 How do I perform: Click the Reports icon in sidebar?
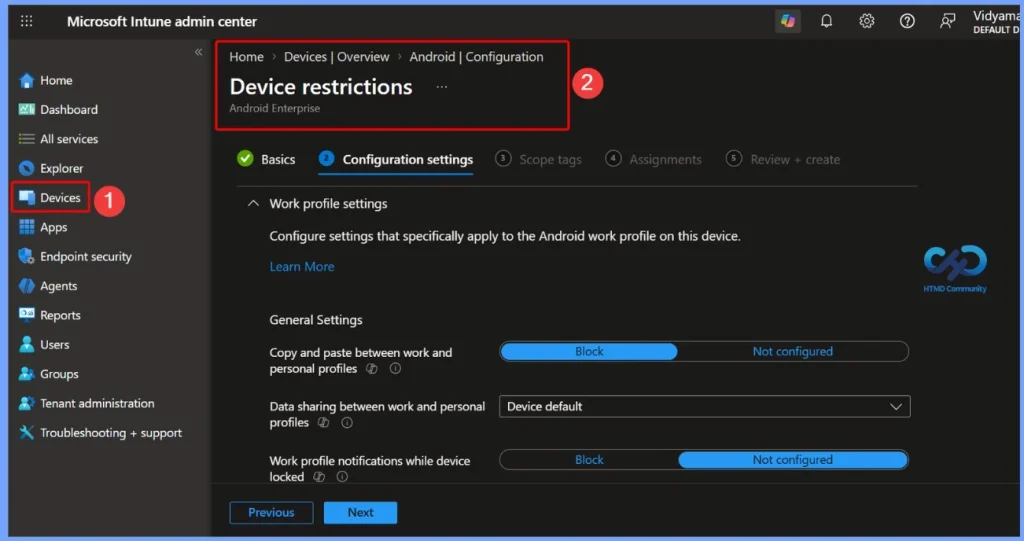pos(26,314)
